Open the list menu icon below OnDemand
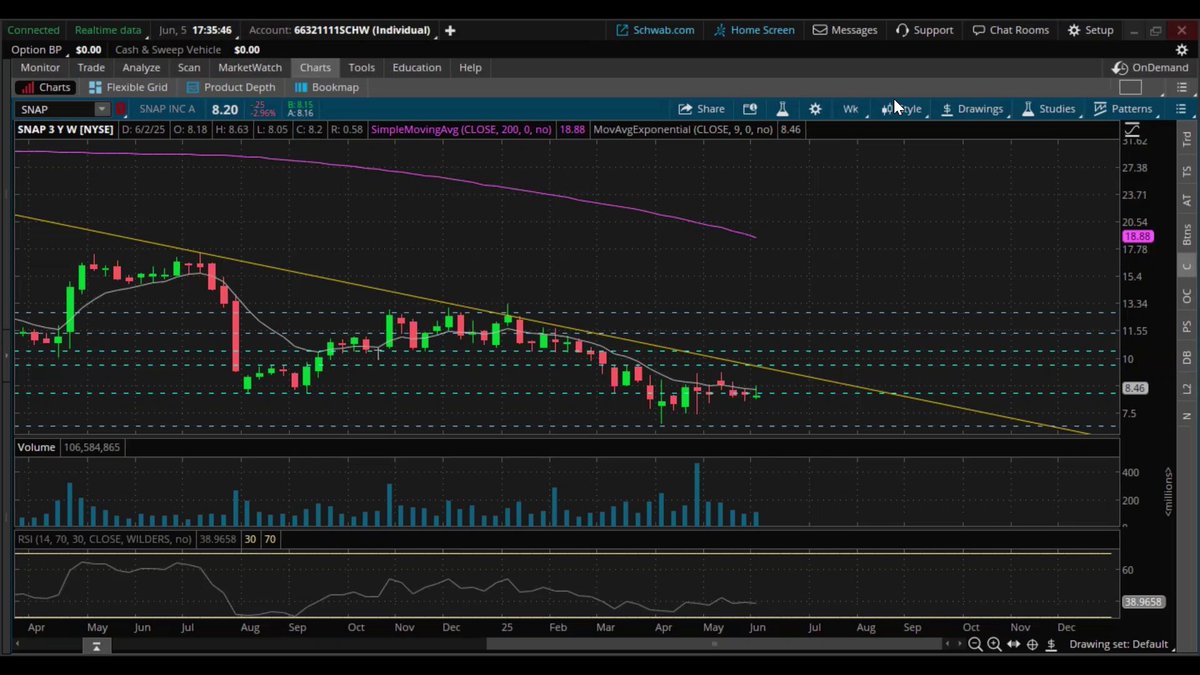 tap(1182, 87)
